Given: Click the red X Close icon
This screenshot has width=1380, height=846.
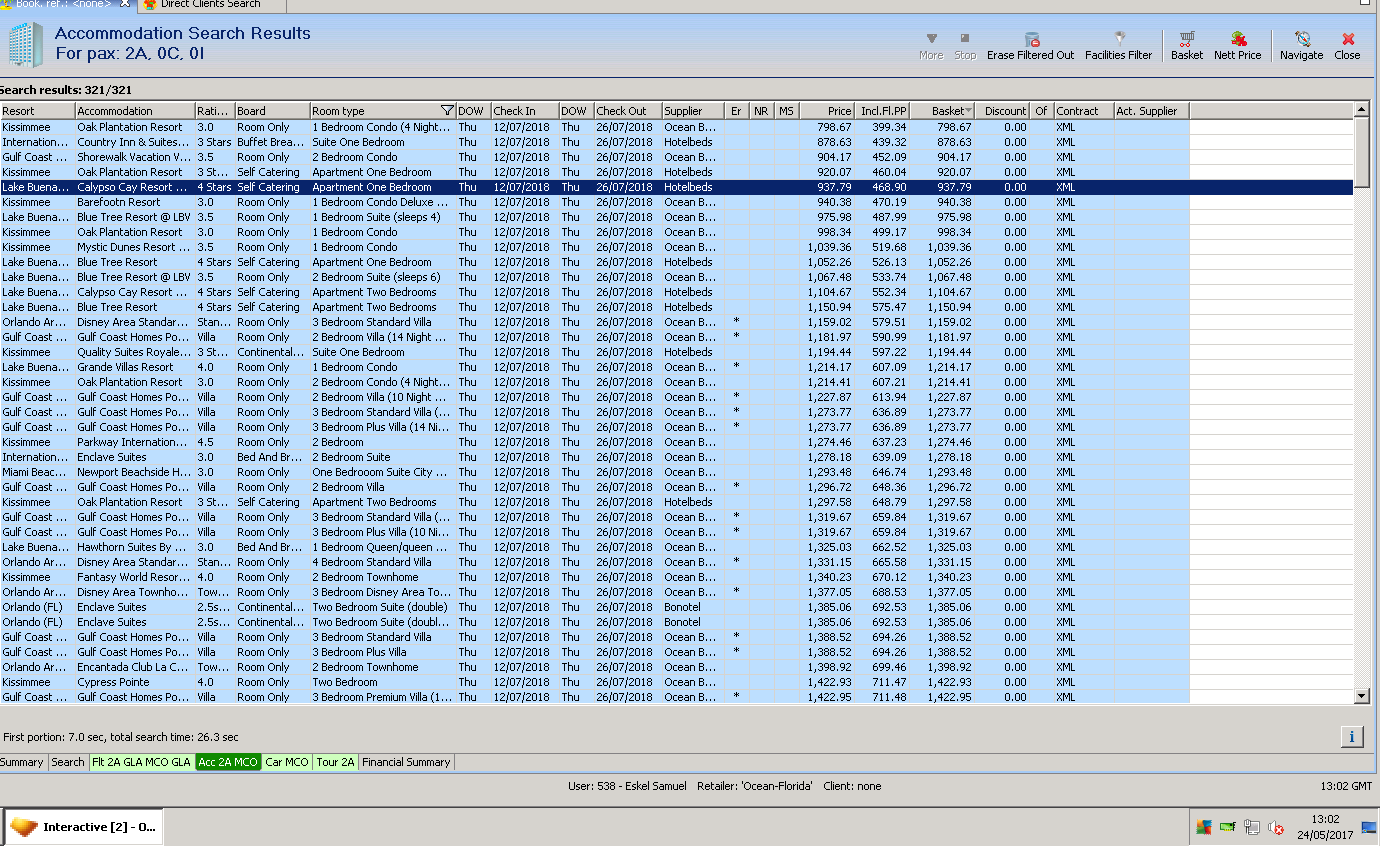Looking at the screenshot, I should [x=1348, y=40].
